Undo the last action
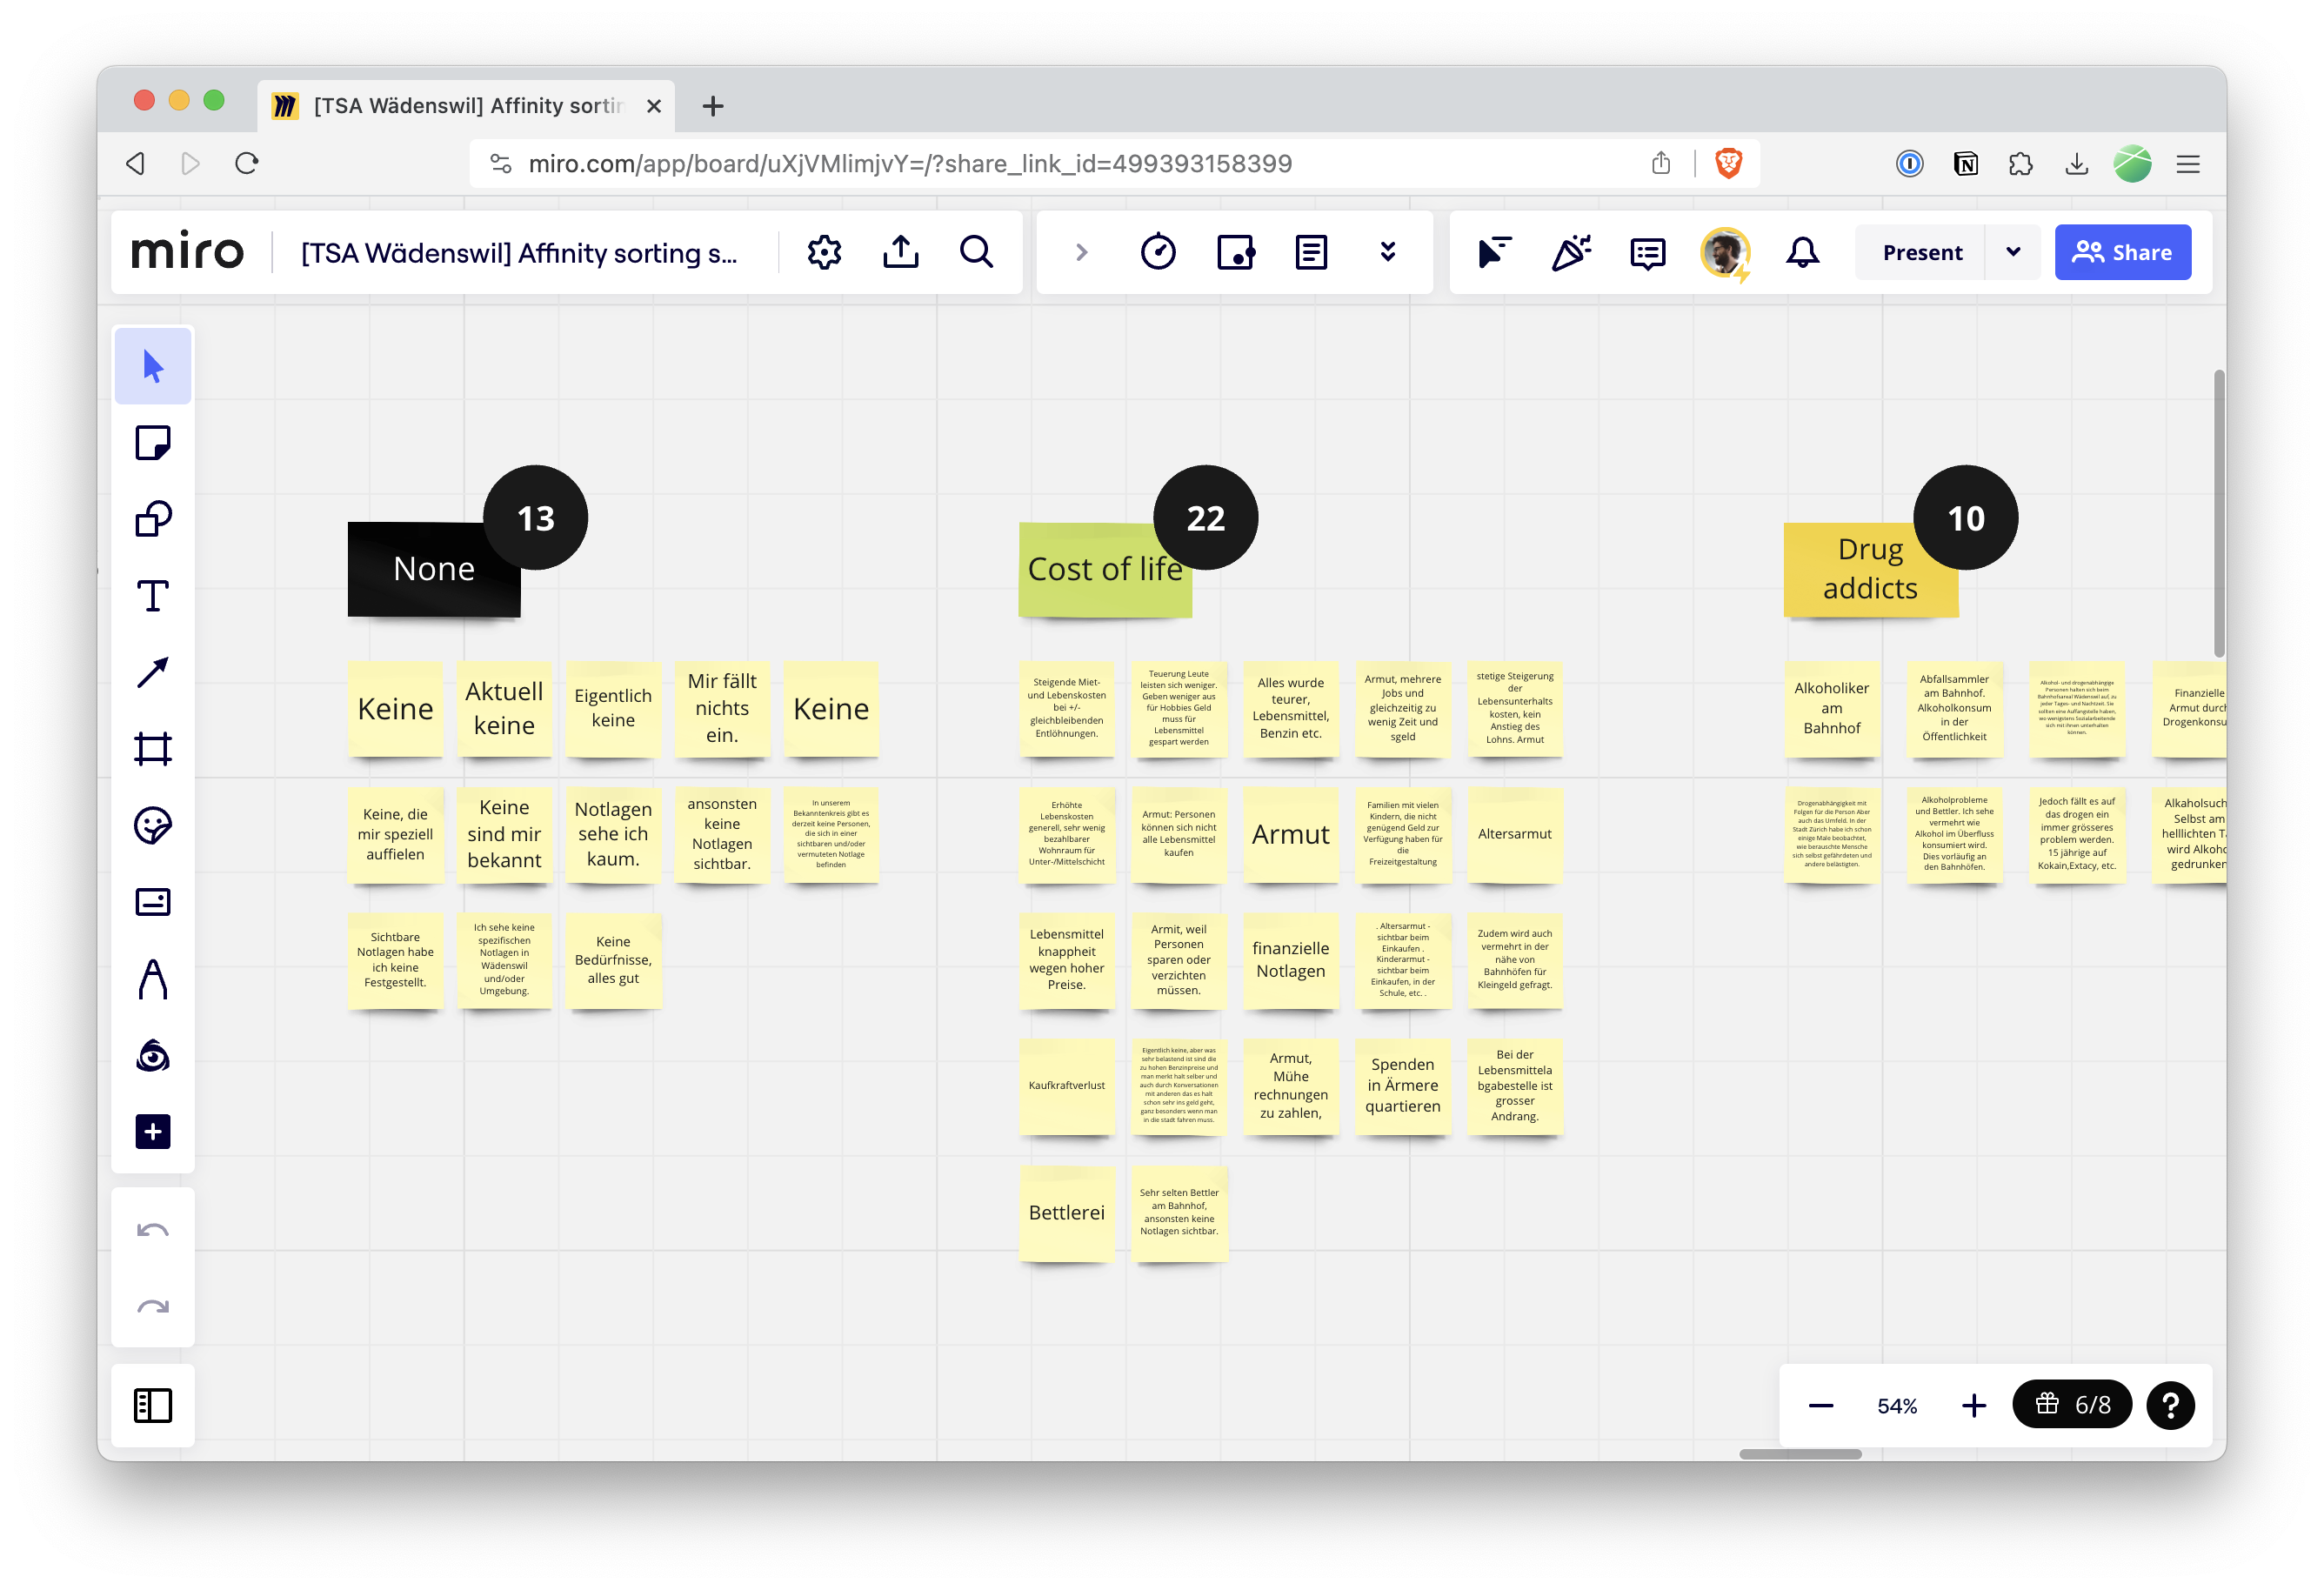 point(153,1230)
